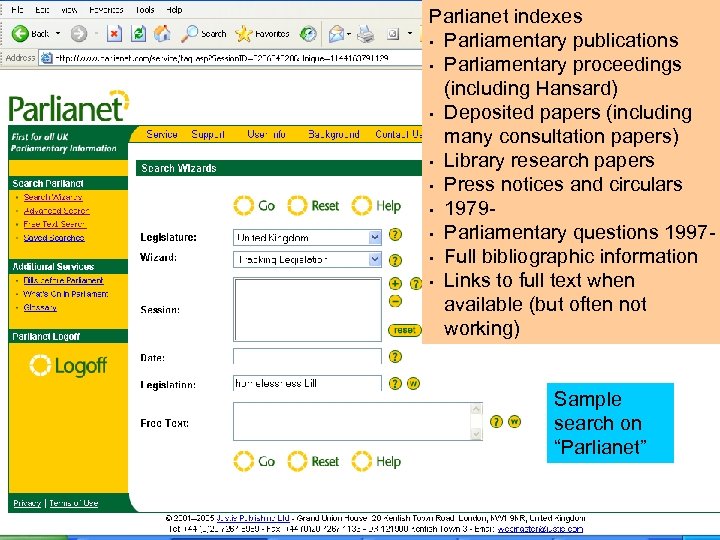Click the W wizard icon next to Legislation
Image resolution: width=720 pixels, height=540 pixels.
(x=413, y=383)
